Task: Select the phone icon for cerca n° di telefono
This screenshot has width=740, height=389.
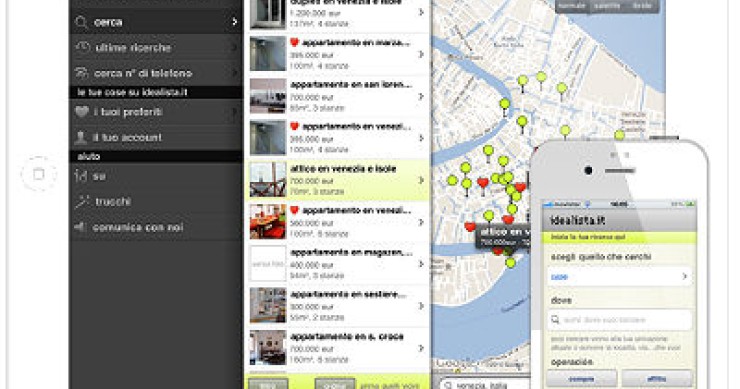Action: point(82,73)
